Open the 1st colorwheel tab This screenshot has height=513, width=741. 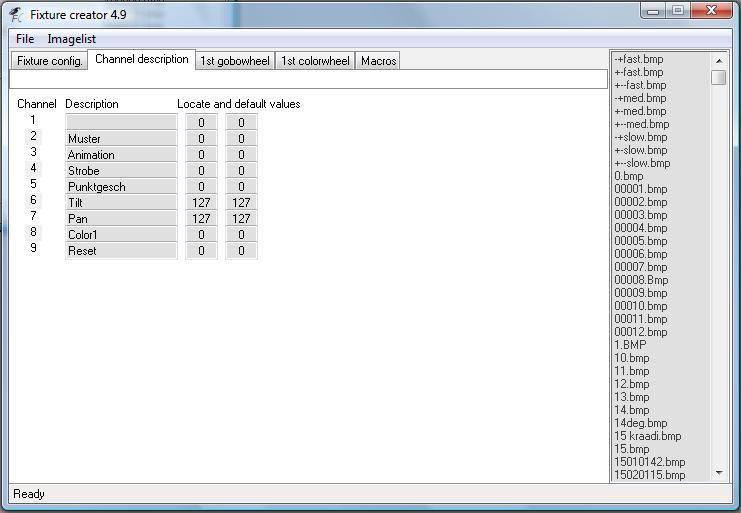click(x=315, y=61)
